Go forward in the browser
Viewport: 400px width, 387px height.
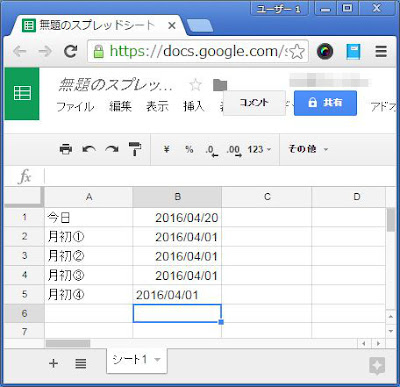(45, 51)
